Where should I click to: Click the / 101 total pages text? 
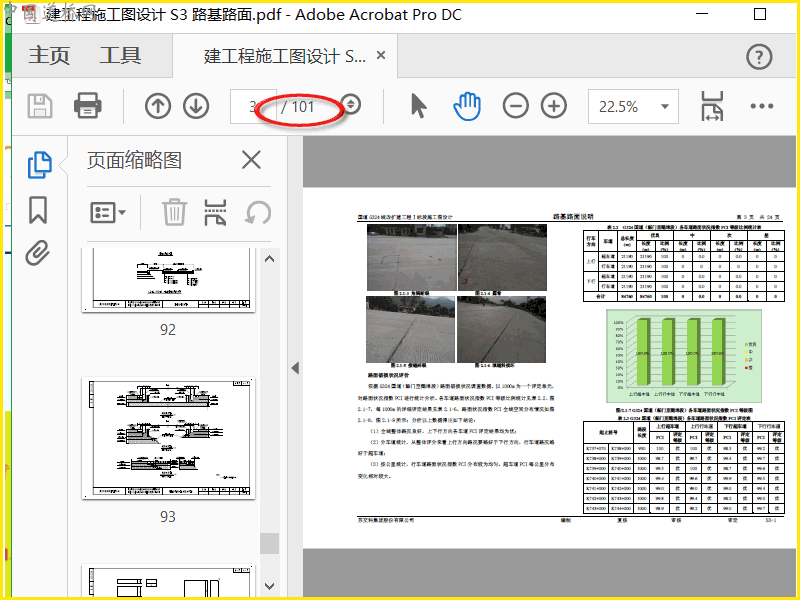pos(297,107)
